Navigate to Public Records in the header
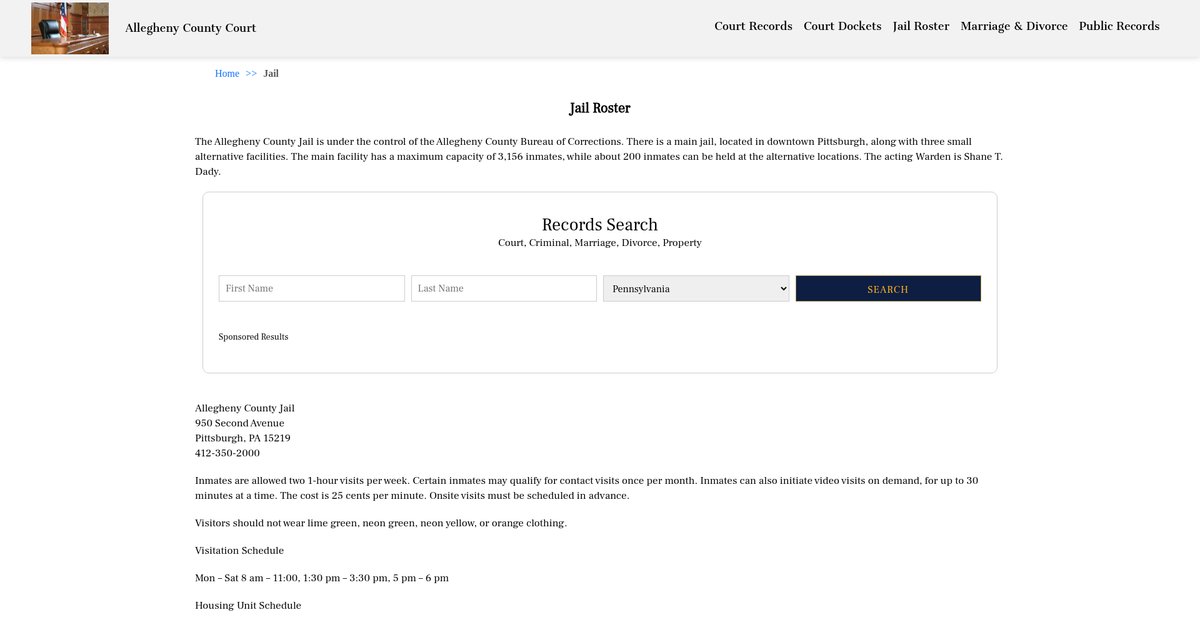Screen dimensions: 1200x620 pos(1119,26)
